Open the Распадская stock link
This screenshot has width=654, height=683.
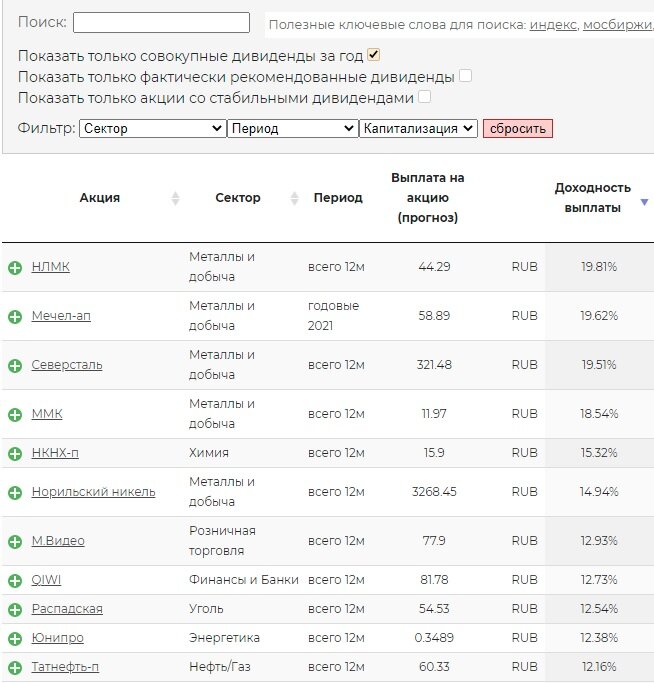coord(67,609)
